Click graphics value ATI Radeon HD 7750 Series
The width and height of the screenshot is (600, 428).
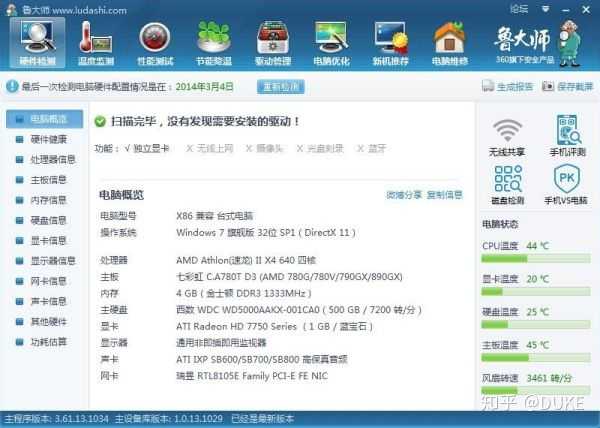coord(274,326)
